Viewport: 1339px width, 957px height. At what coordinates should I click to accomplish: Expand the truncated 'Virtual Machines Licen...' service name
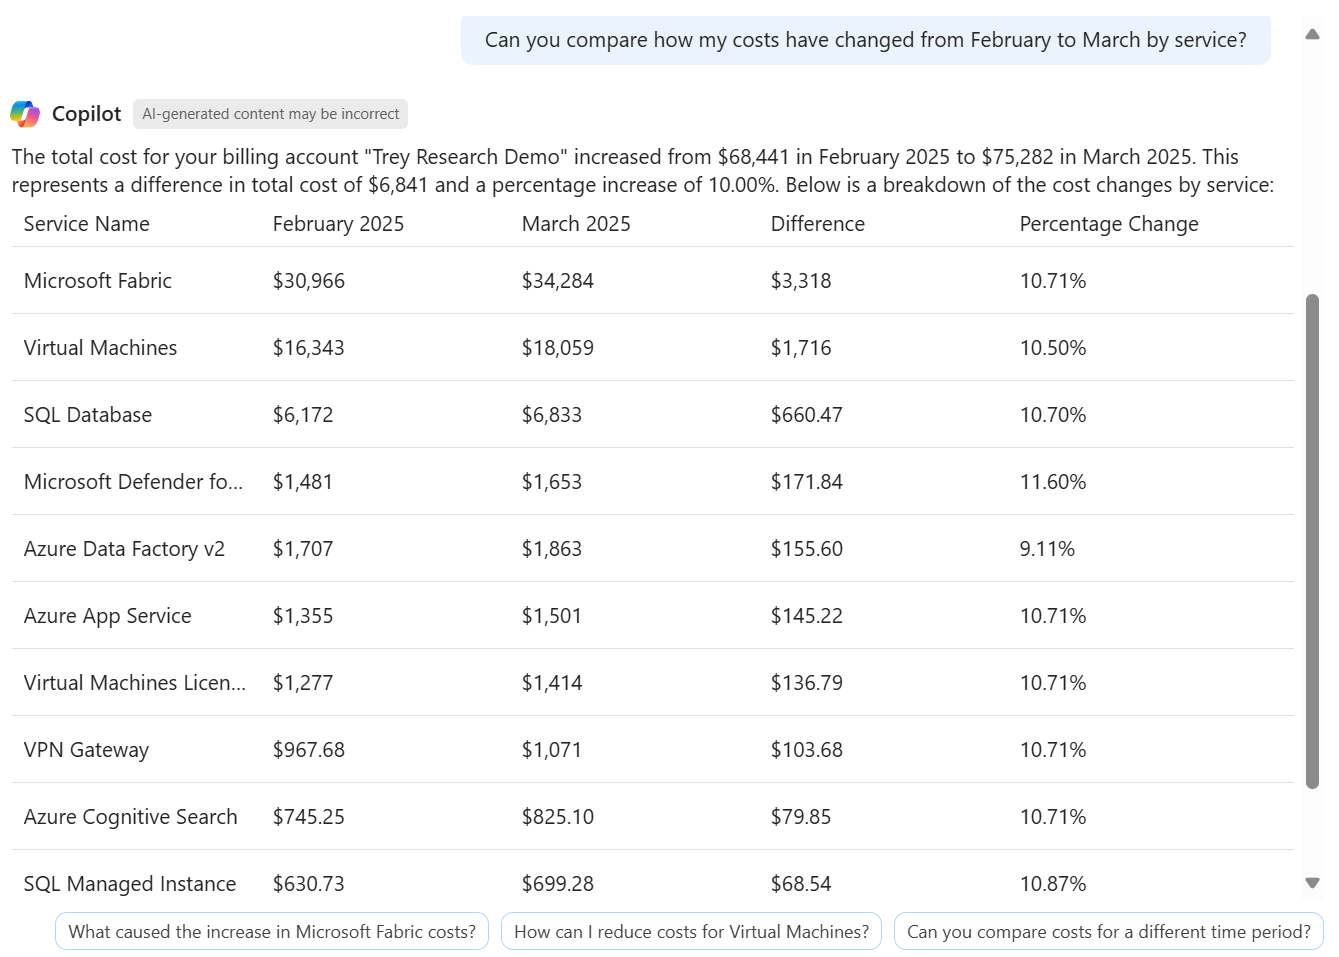(x=134, y=683)
